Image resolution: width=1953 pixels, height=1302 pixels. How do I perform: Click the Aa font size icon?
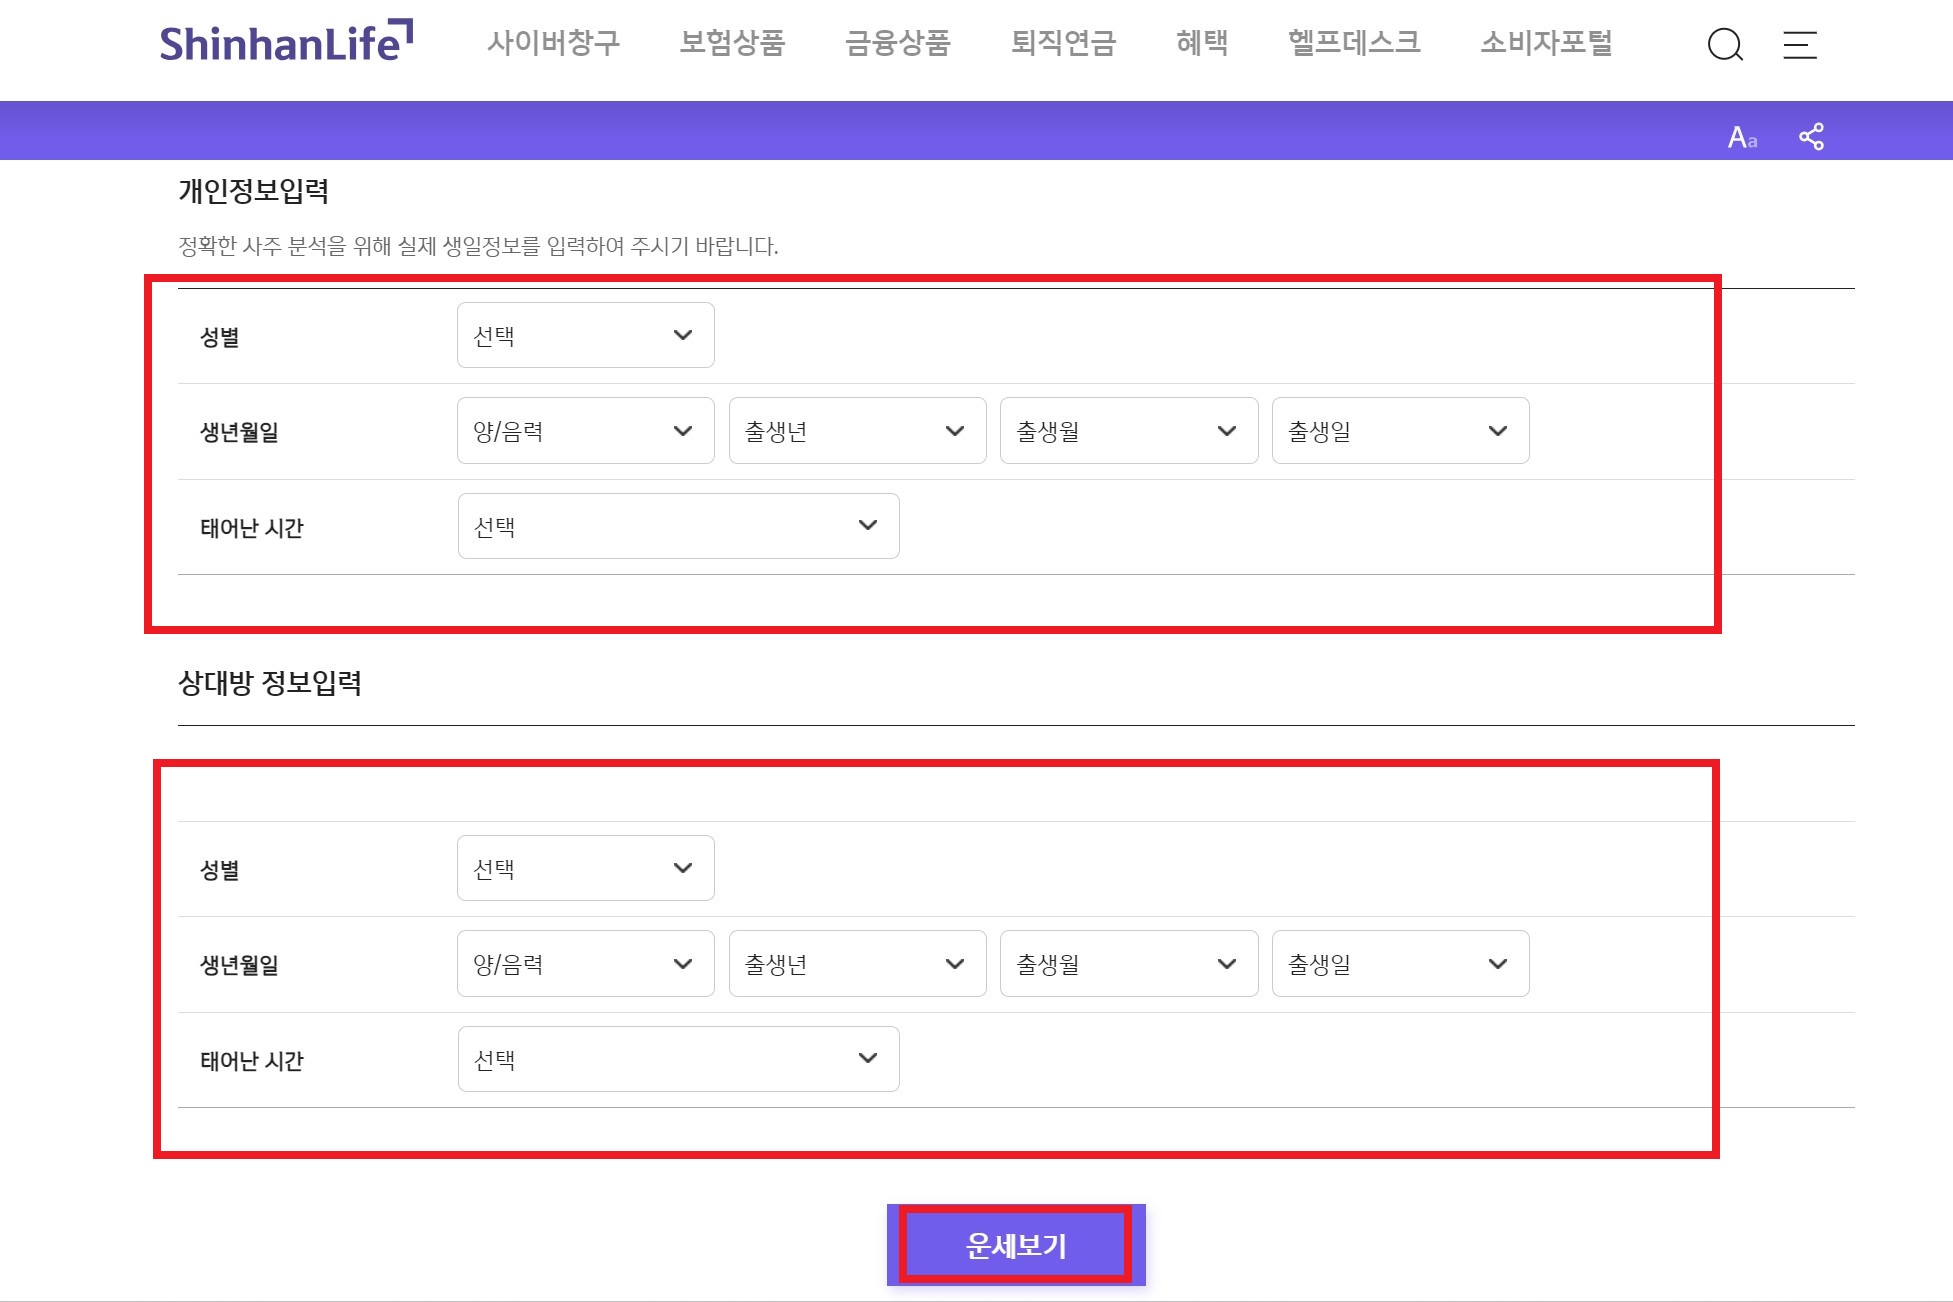[1742, 136]
